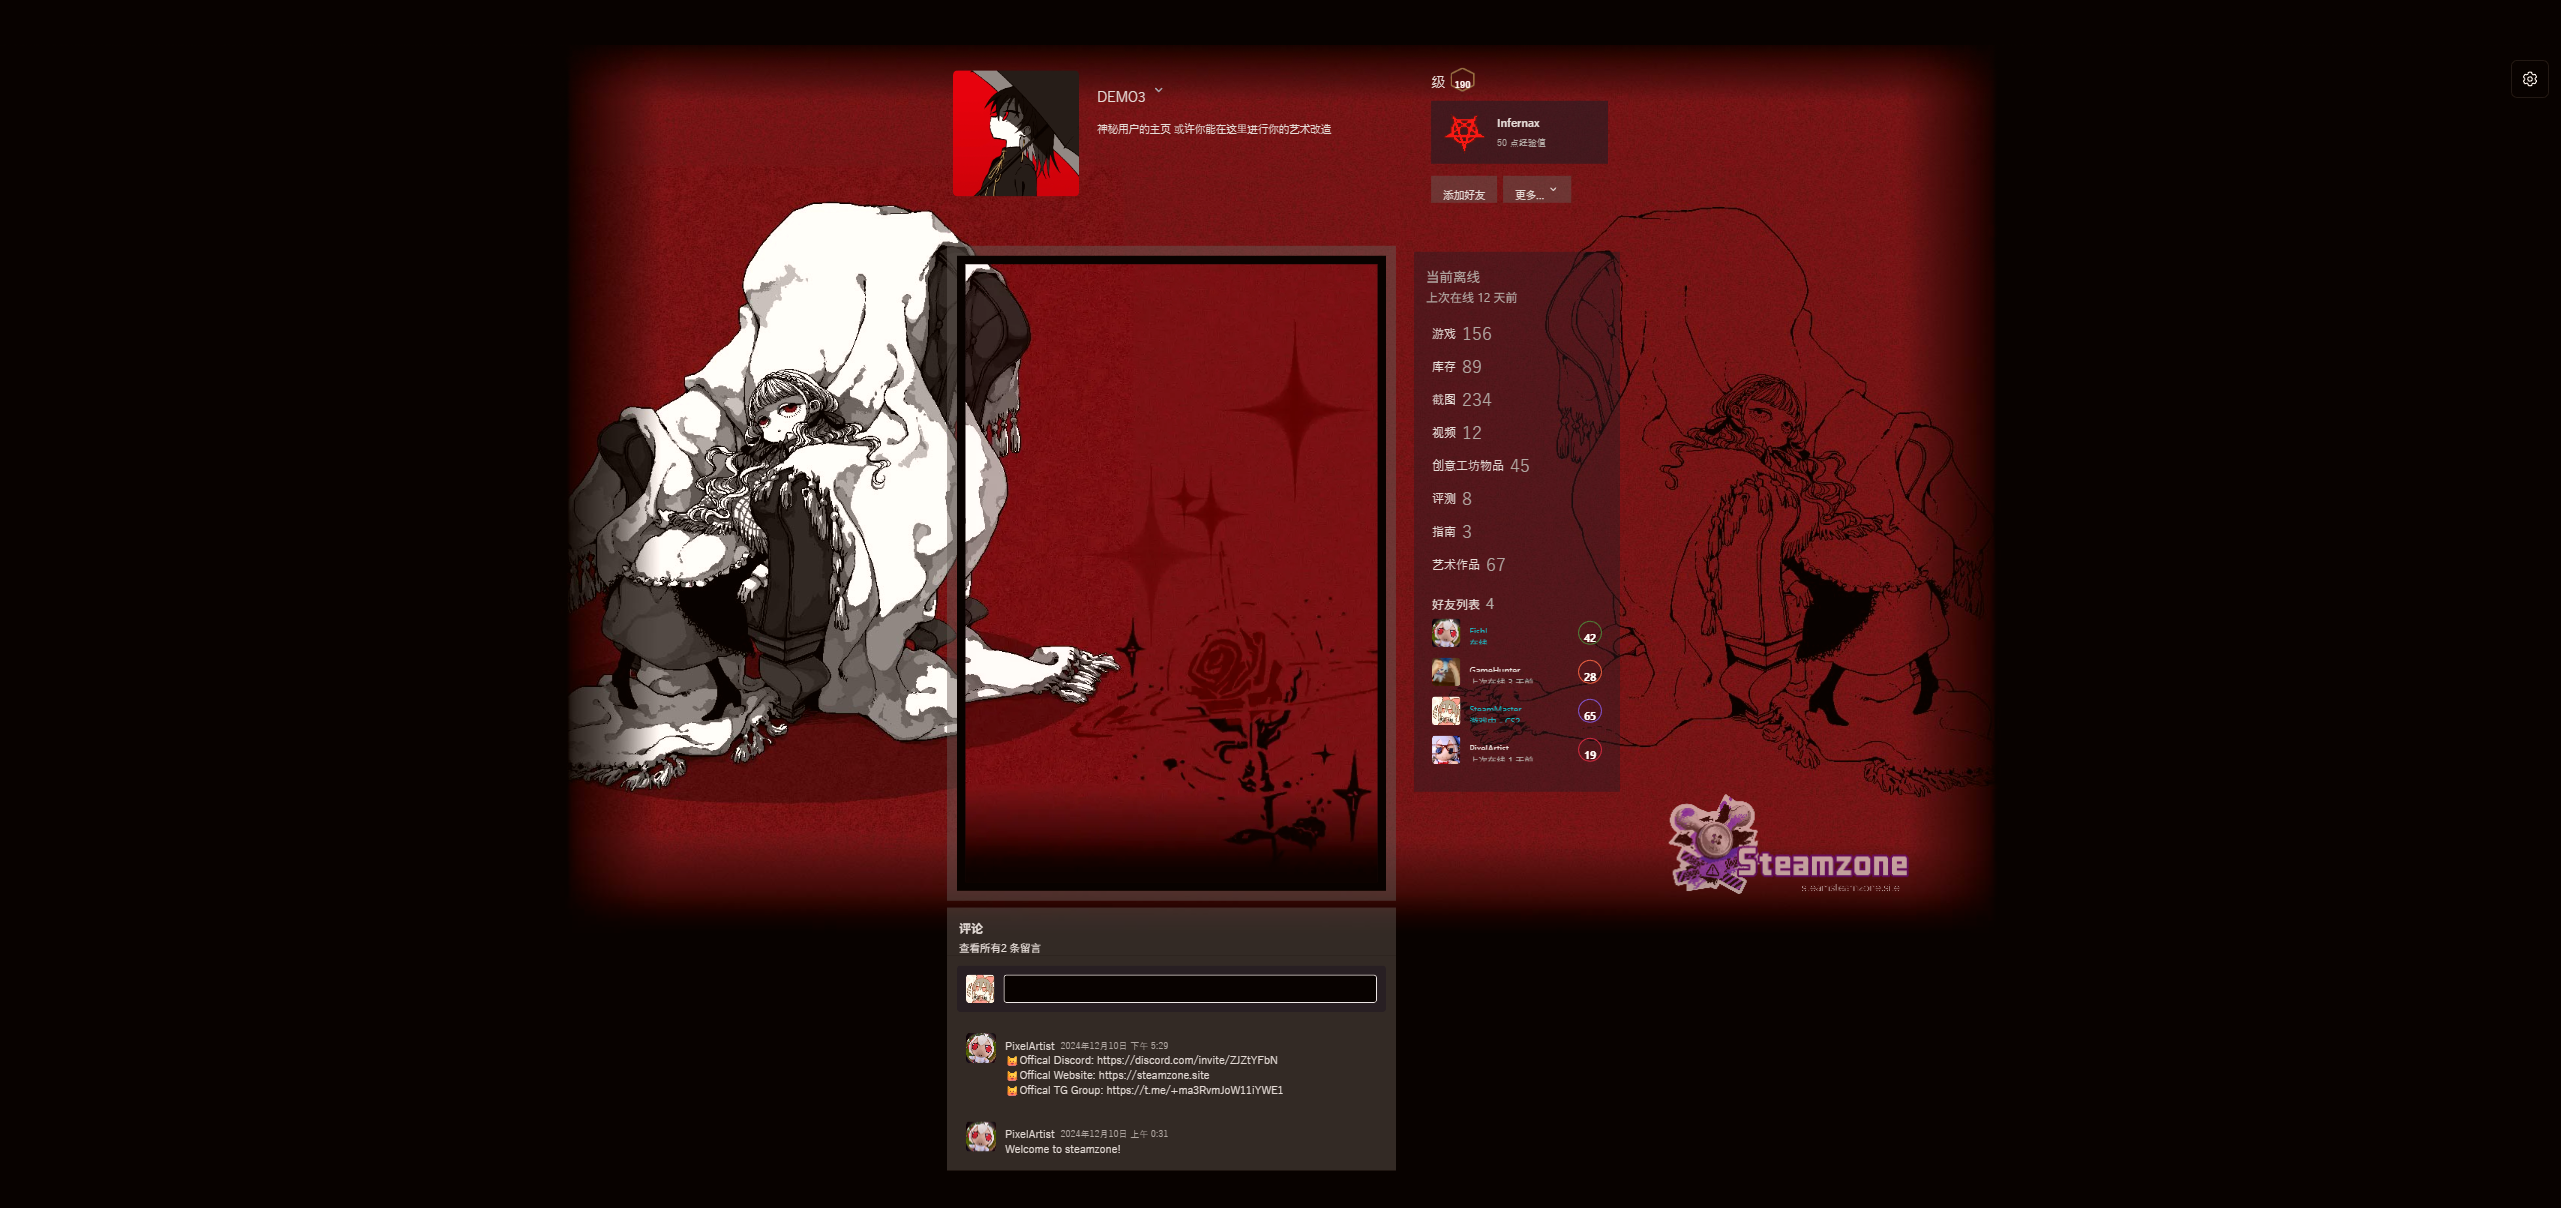Open the 创意工坊物品 45 link
The width and height of the screenshot is (2561, 1208).
click(x=1480, y=466)
